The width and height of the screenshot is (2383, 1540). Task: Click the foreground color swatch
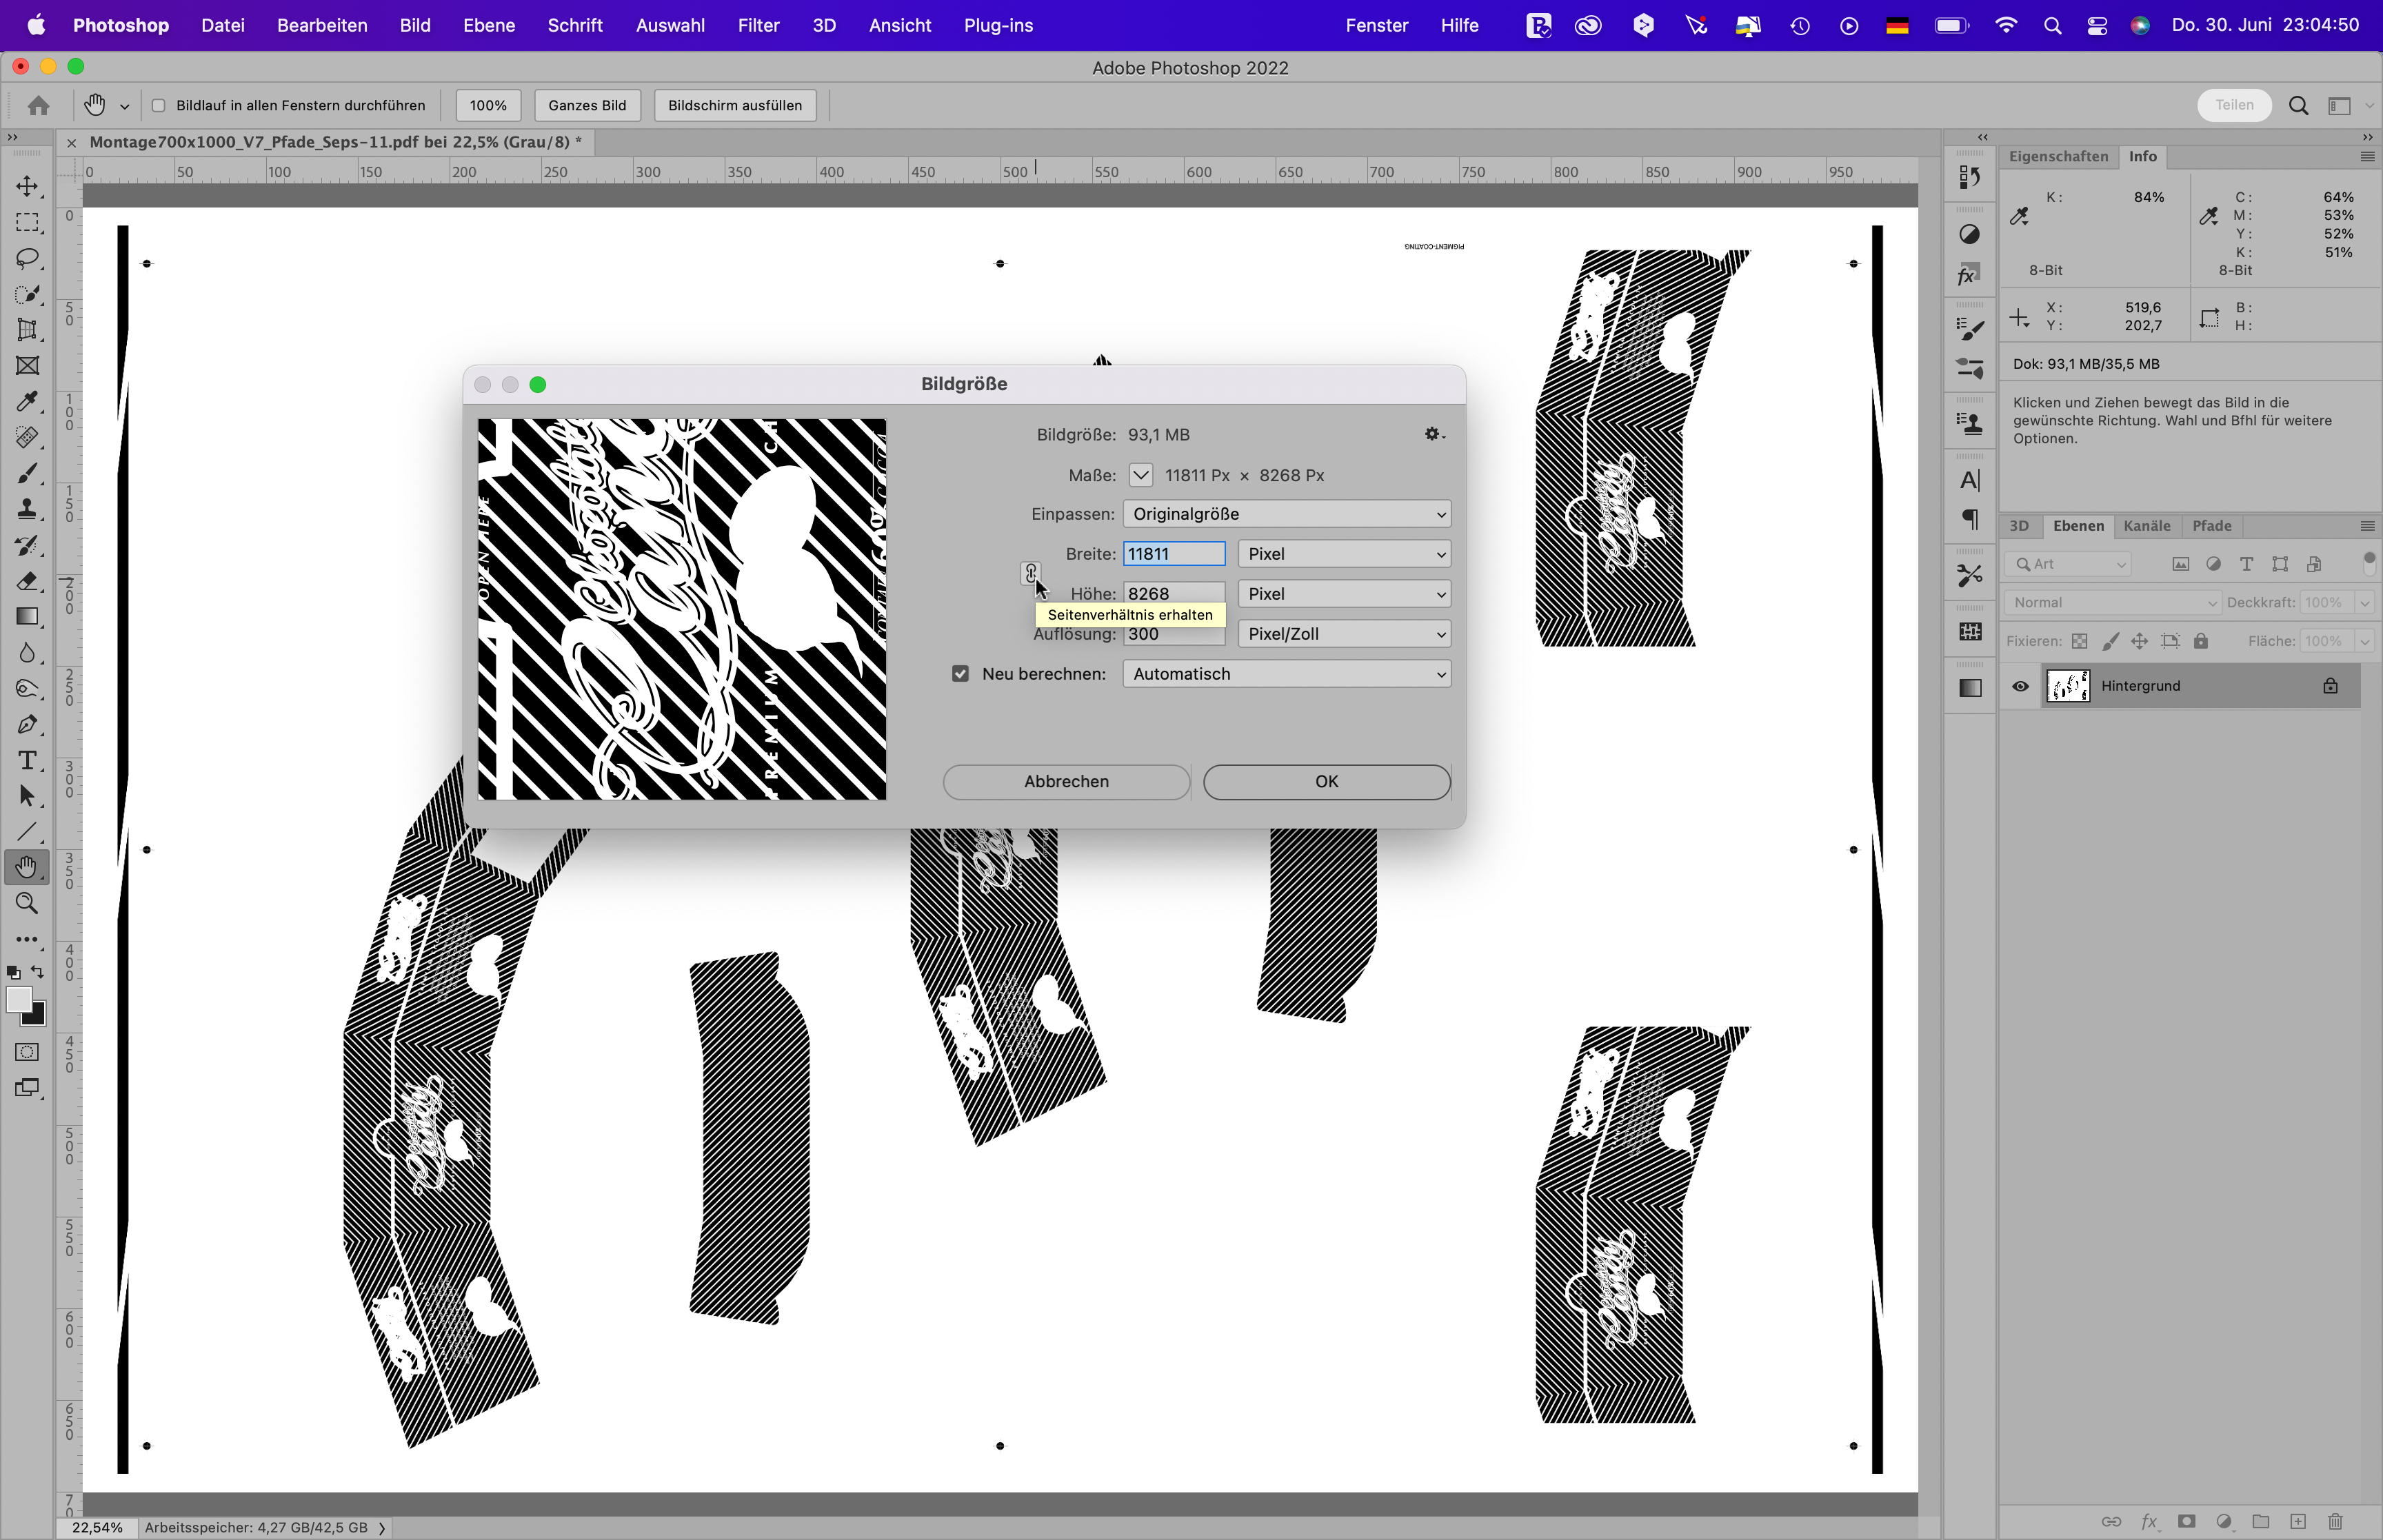point(18,1000)
